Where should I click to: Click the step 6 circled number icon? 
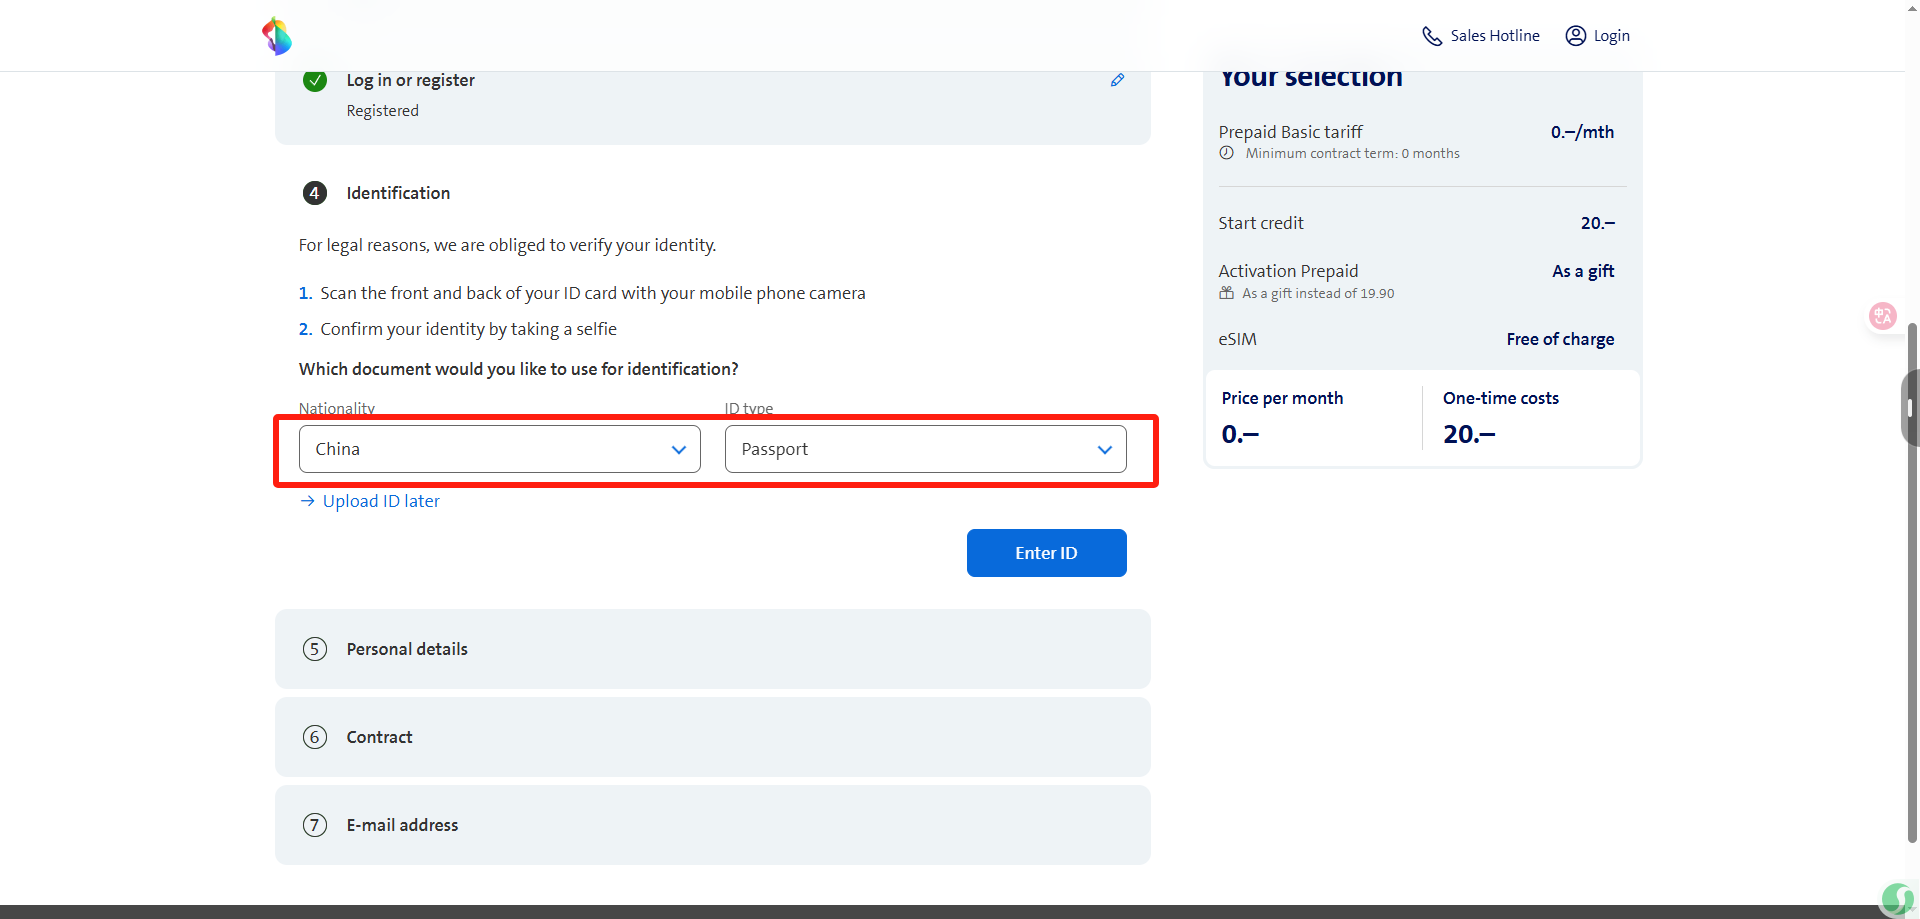(x=315, y=737)
